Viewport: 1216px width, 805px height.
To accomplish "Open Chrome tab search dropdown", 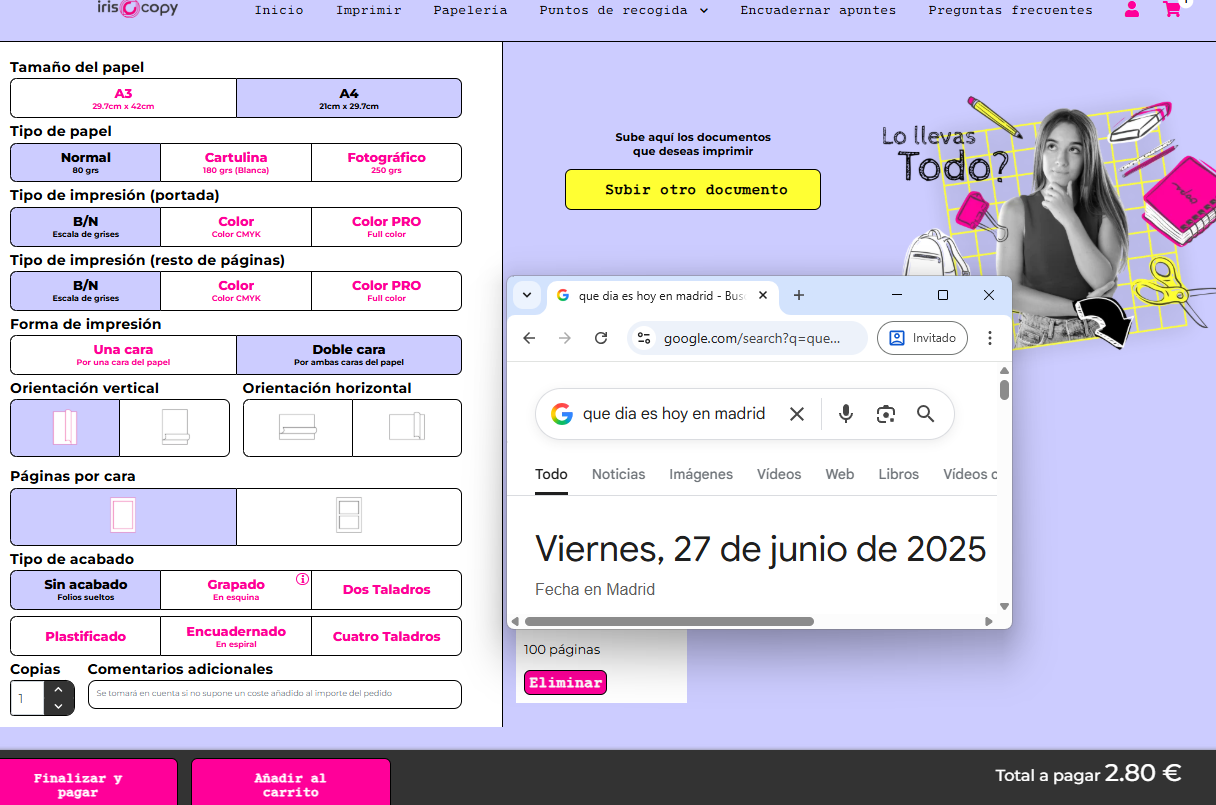I will 527,295.
